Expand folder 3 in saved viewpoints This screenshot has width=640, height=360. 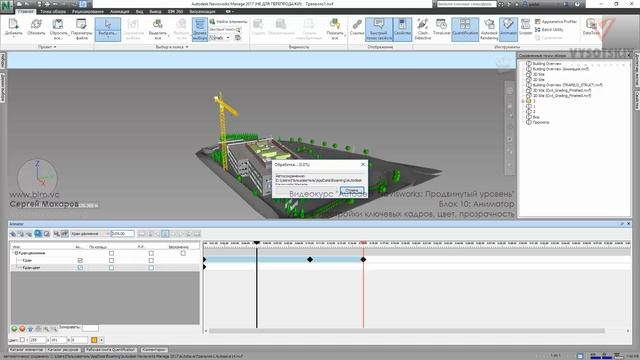pos(523,101)
